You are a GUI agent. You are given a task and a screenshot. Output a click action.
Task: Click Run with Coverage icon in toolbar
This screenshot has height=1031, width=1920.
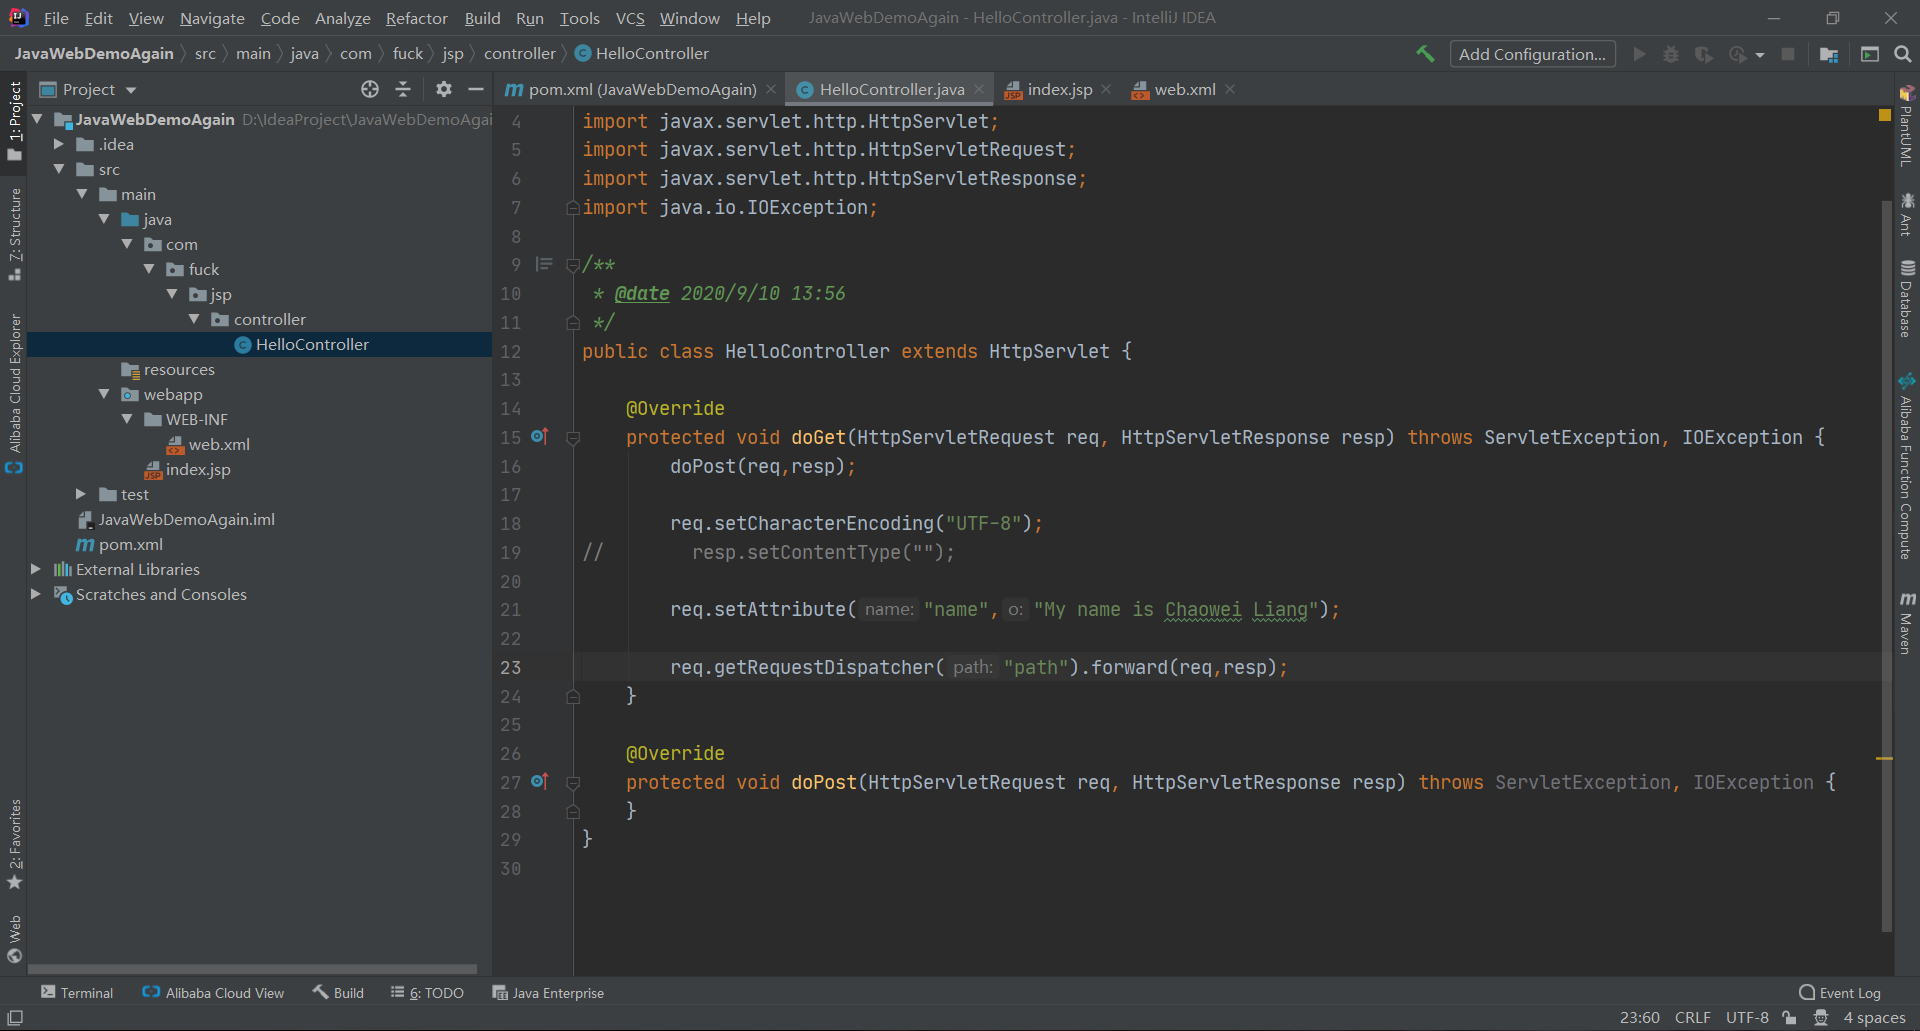[x=1703, y=54]
